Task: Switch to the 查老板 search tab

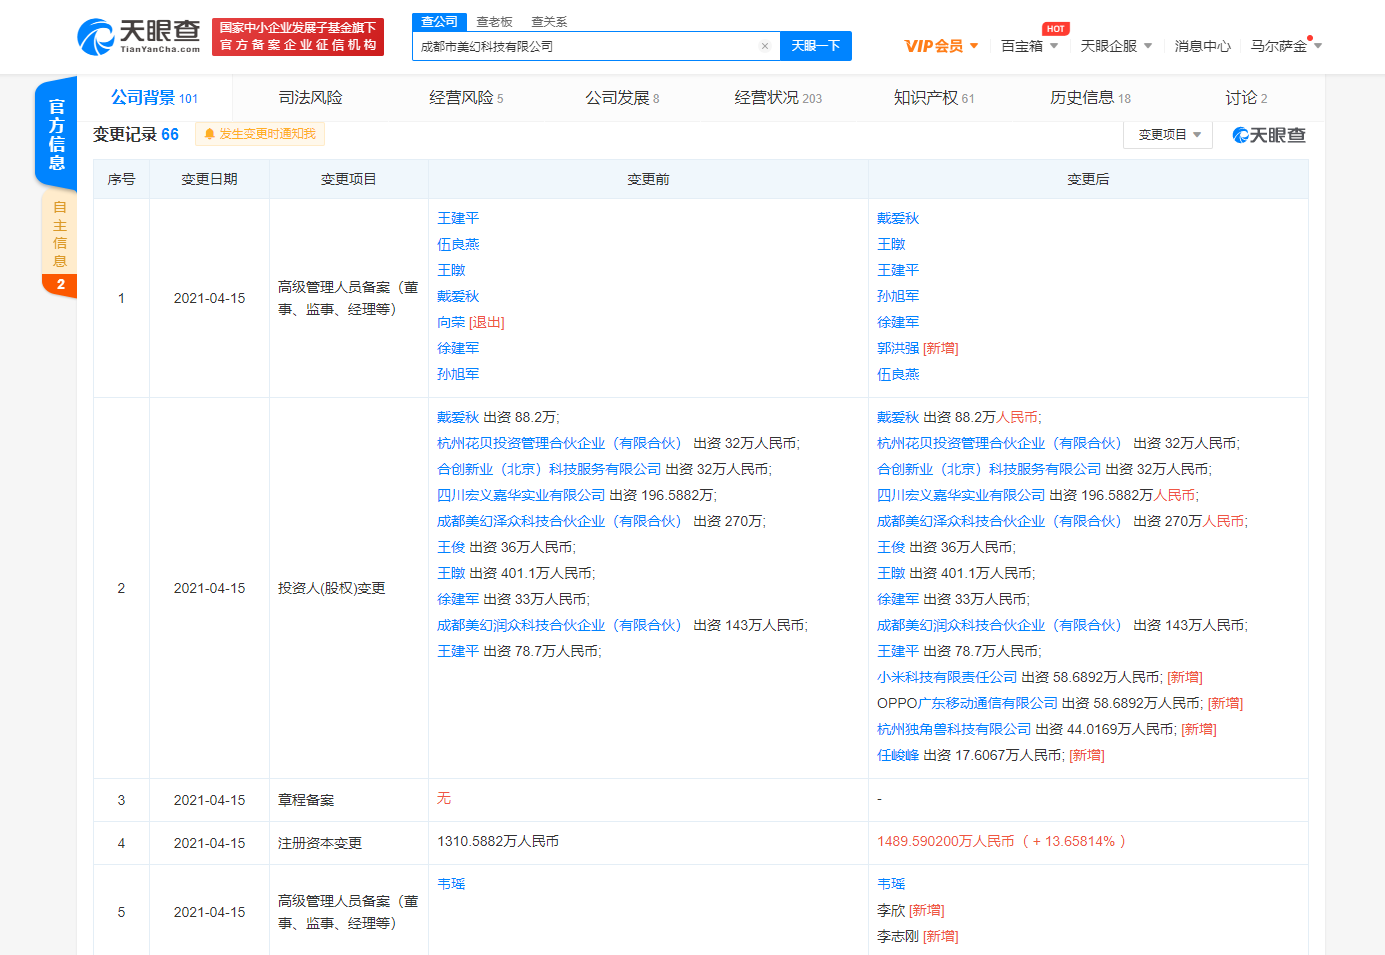Action: (494, 22)
